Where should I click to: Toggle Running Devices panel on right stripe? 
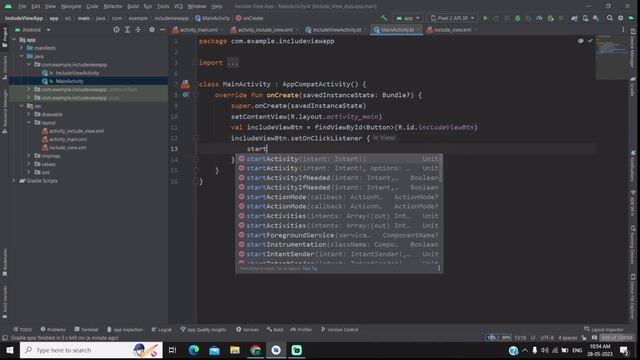633,244
